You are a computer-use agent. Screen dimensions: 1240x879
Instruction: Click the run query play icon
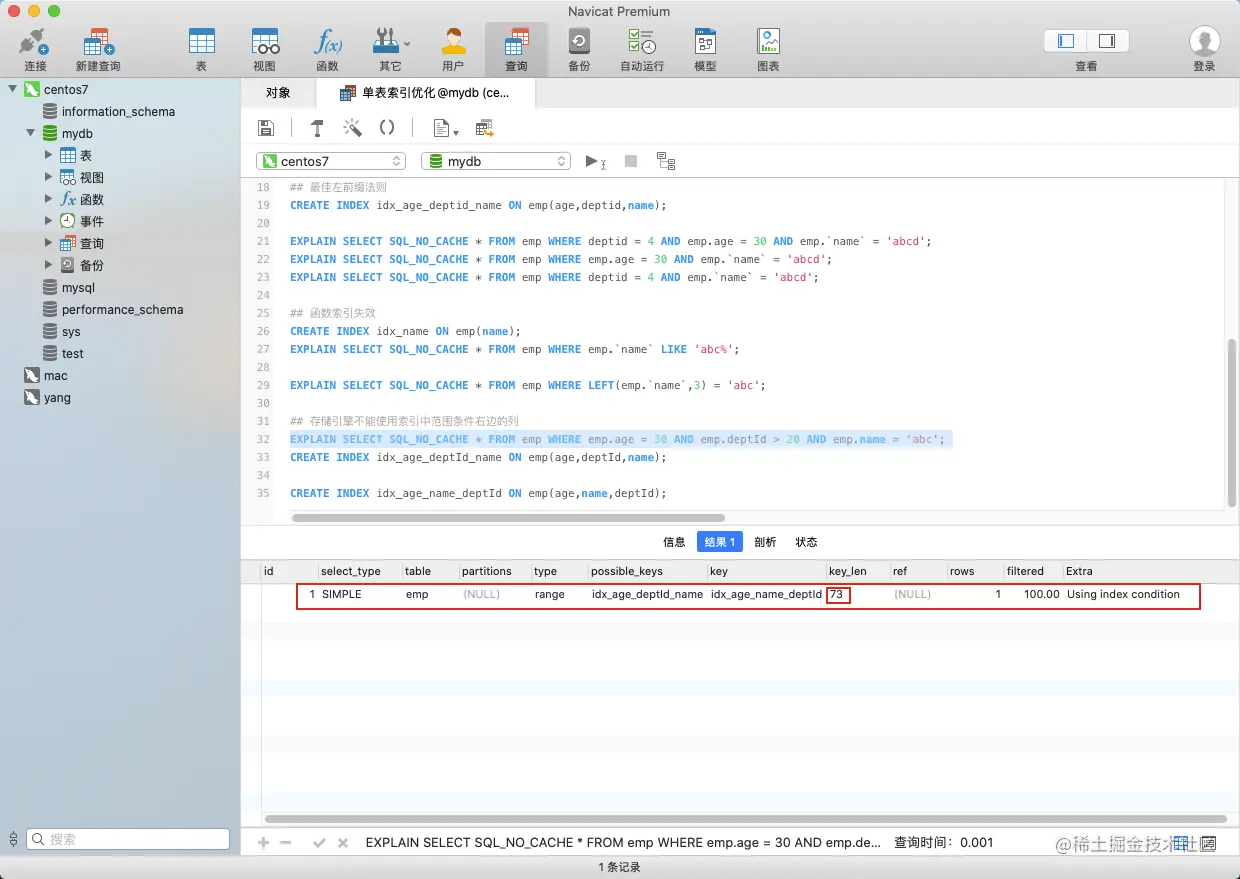pos(594,161)
